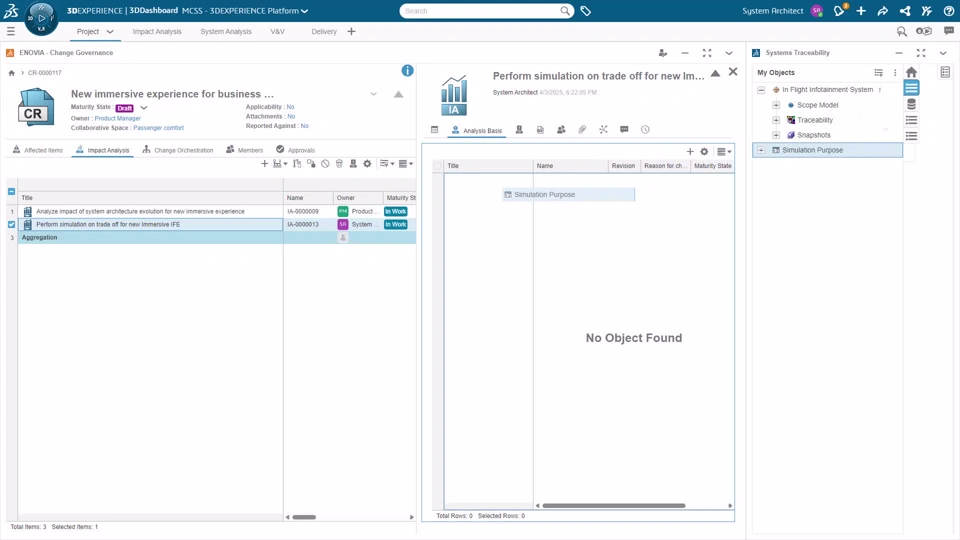960x540 pixels.
Task: Uncheck the Perform simulation row checkbox
Action: pos(12,225)
